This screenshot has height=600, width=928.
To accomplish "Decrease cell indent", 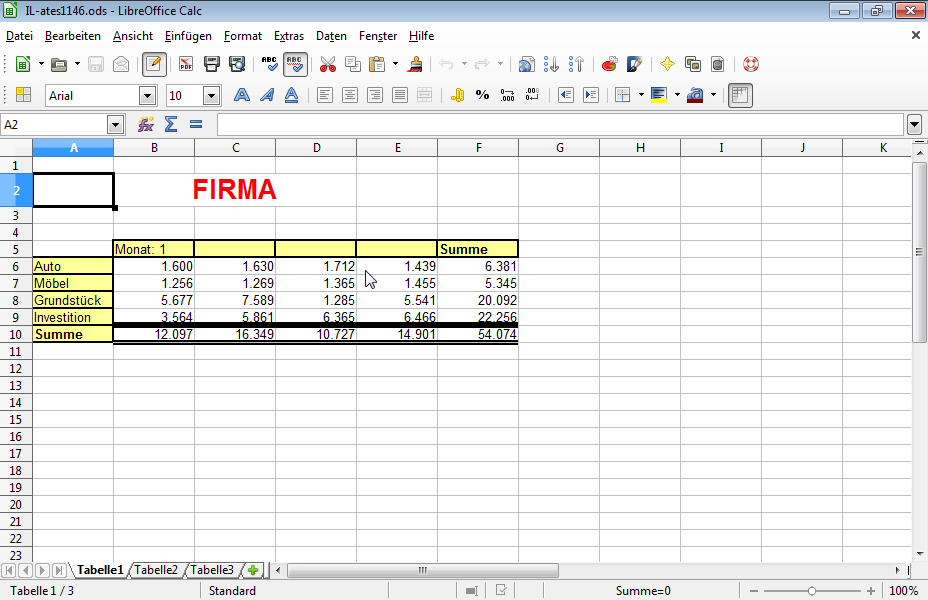I will pos(566,95).
